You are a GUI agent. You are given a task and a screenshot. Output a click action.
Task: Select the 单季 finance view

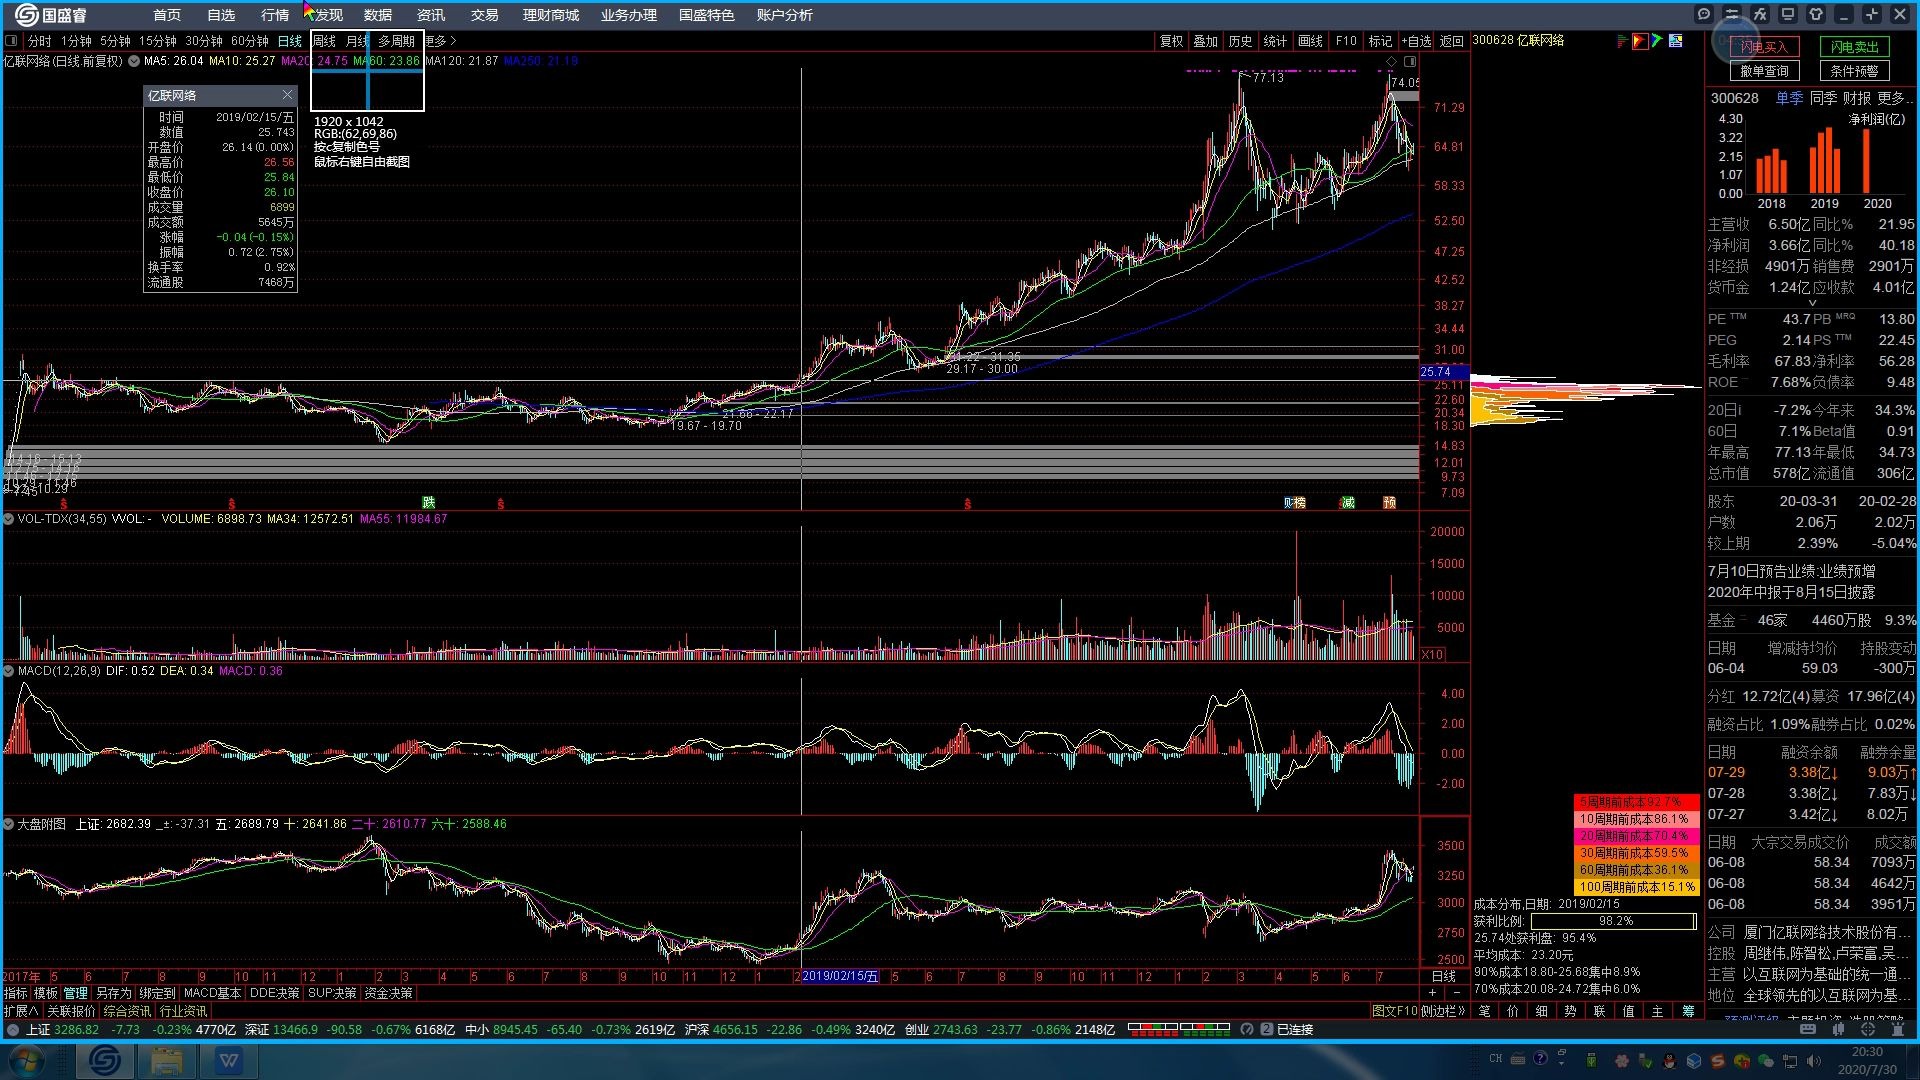[1789, 98]
